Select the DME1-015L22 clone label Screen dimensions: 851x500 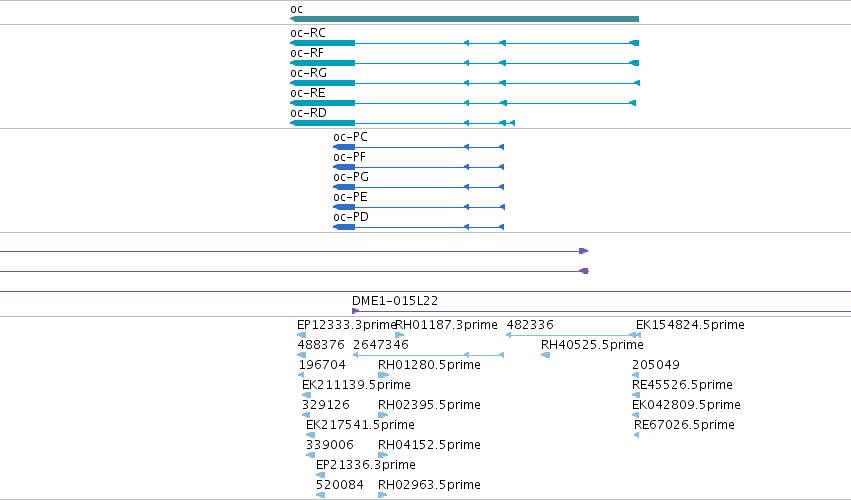(395, 301)
